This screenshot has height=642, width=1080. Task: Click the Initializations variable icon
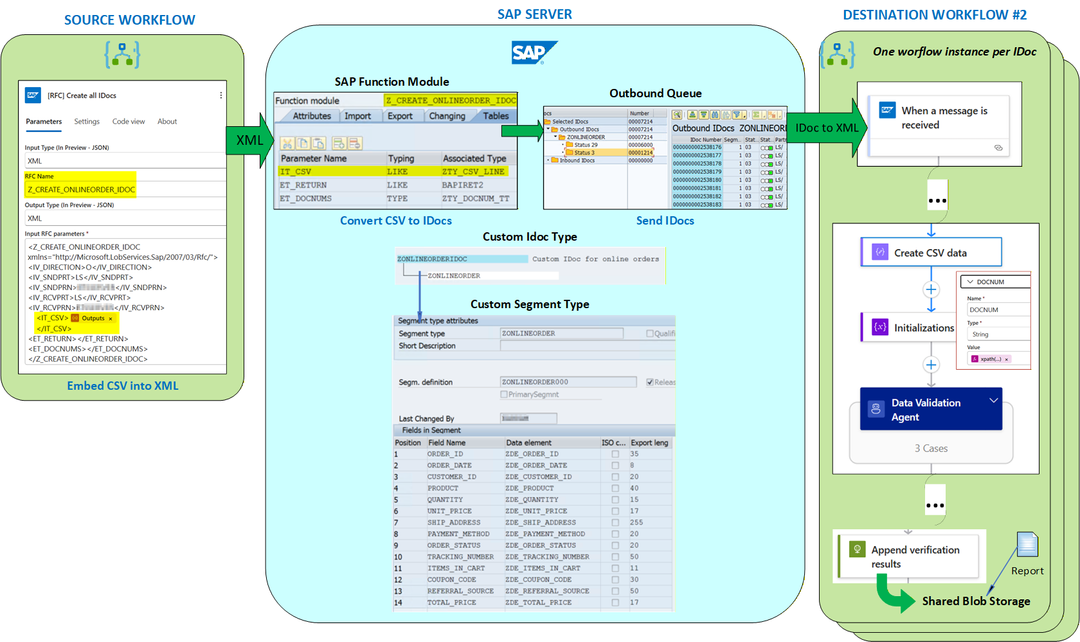pos(880,327)
